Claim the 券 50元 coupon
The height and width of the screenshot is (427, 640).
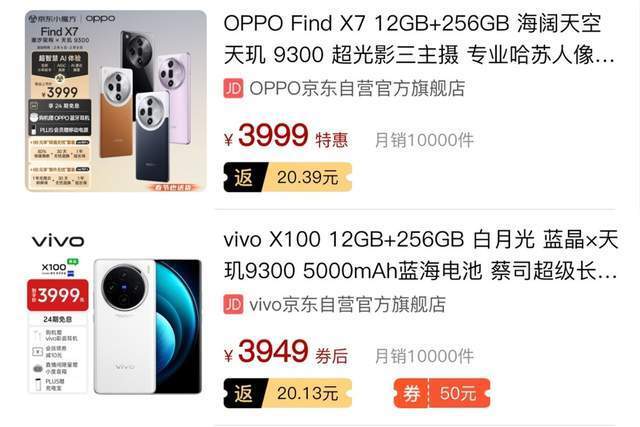(442, 393)
